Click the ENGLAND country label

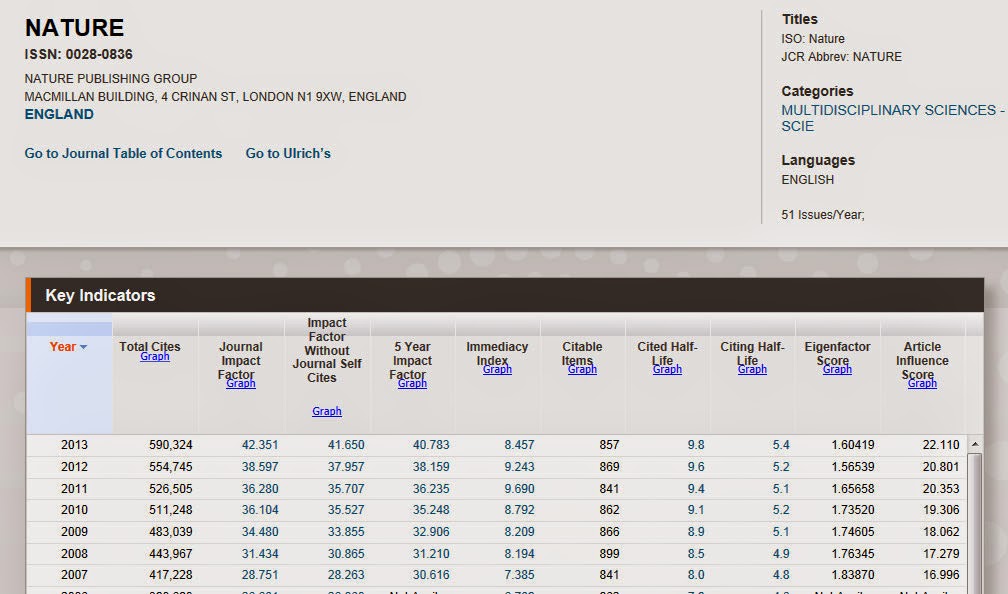pos(59,114)
